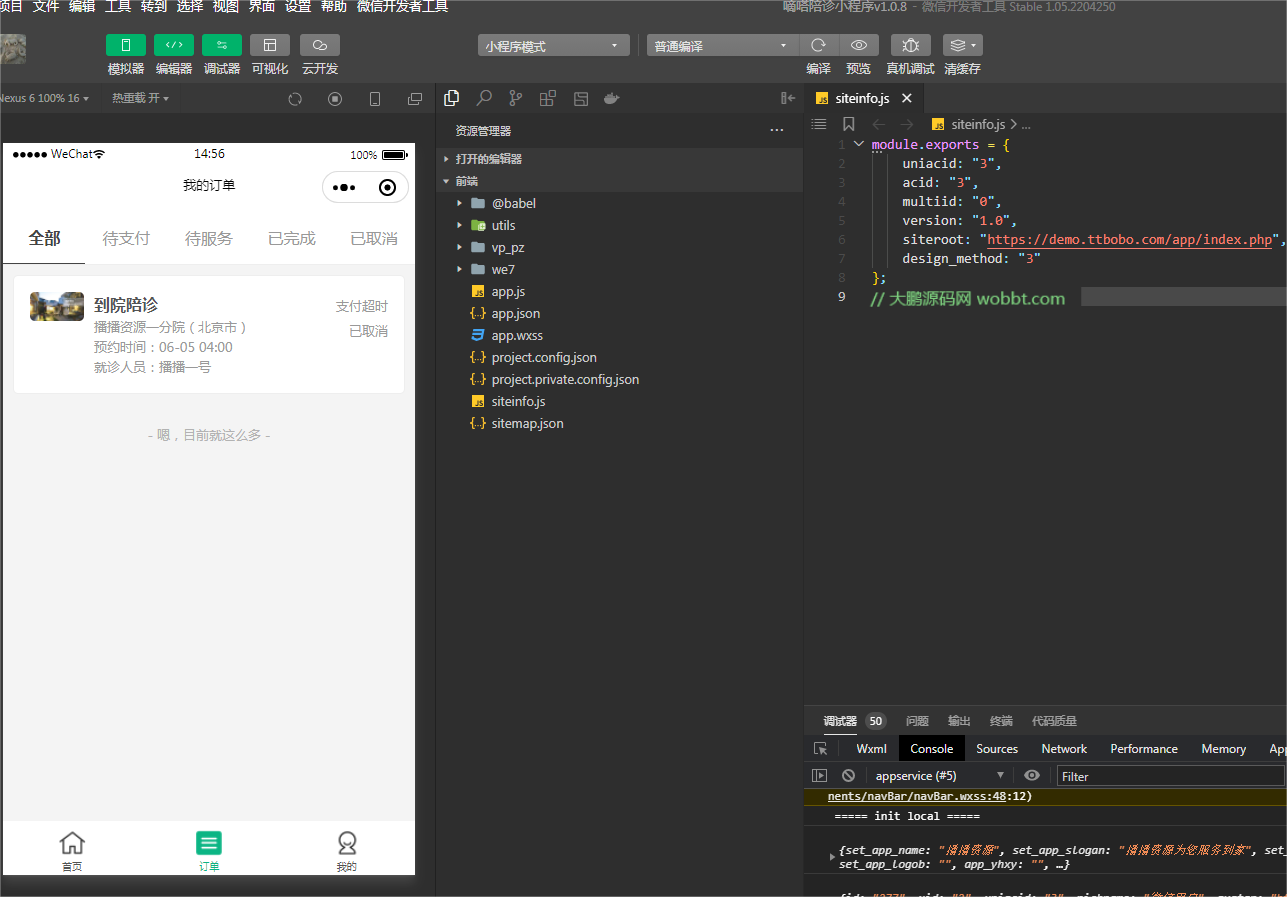Click the clear console icon
Screen dimensions: 1287x897
[848, 775]
